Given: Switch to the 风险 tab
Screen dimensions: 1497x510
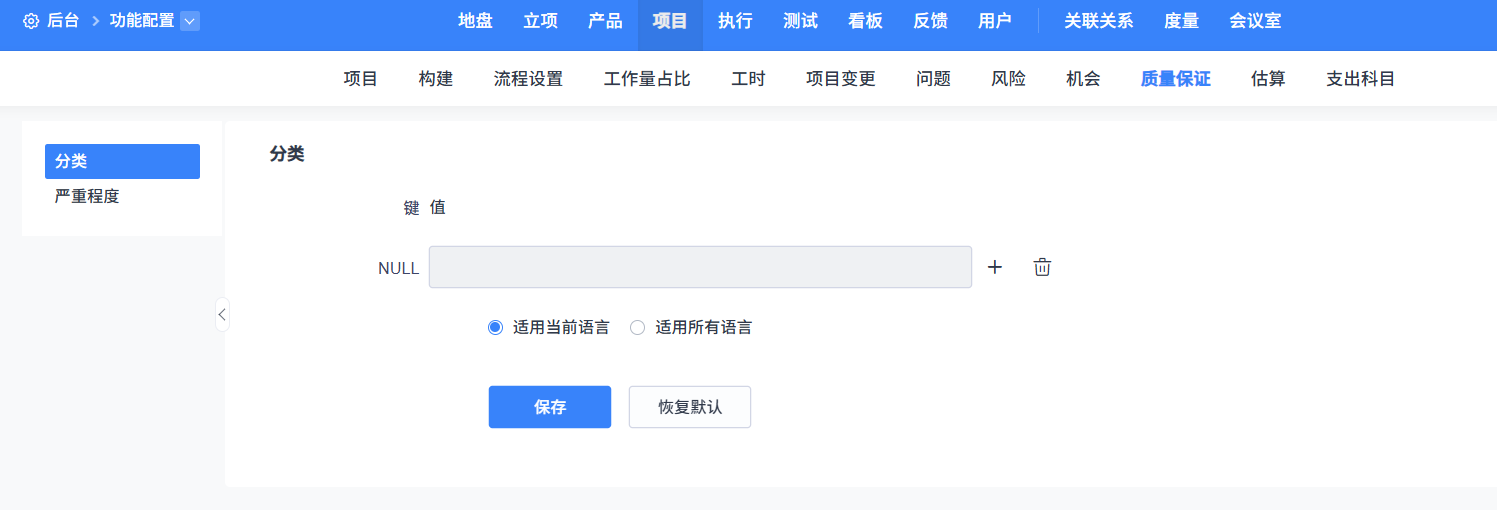Looking at the screenshot, I should 1008,79.
